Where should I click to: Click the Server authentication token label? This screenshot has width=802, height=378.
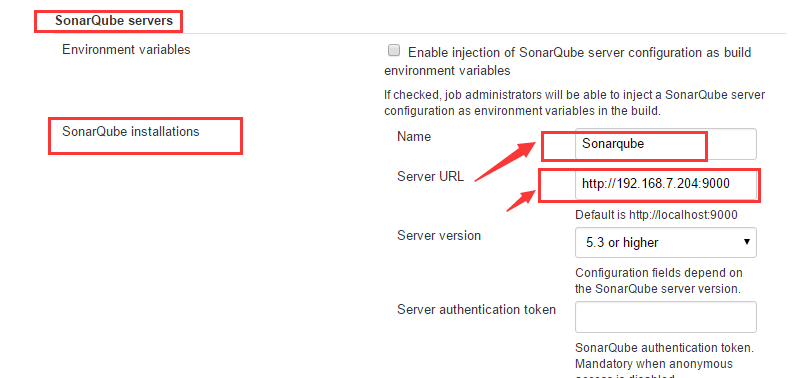click(x=476, y=309)
